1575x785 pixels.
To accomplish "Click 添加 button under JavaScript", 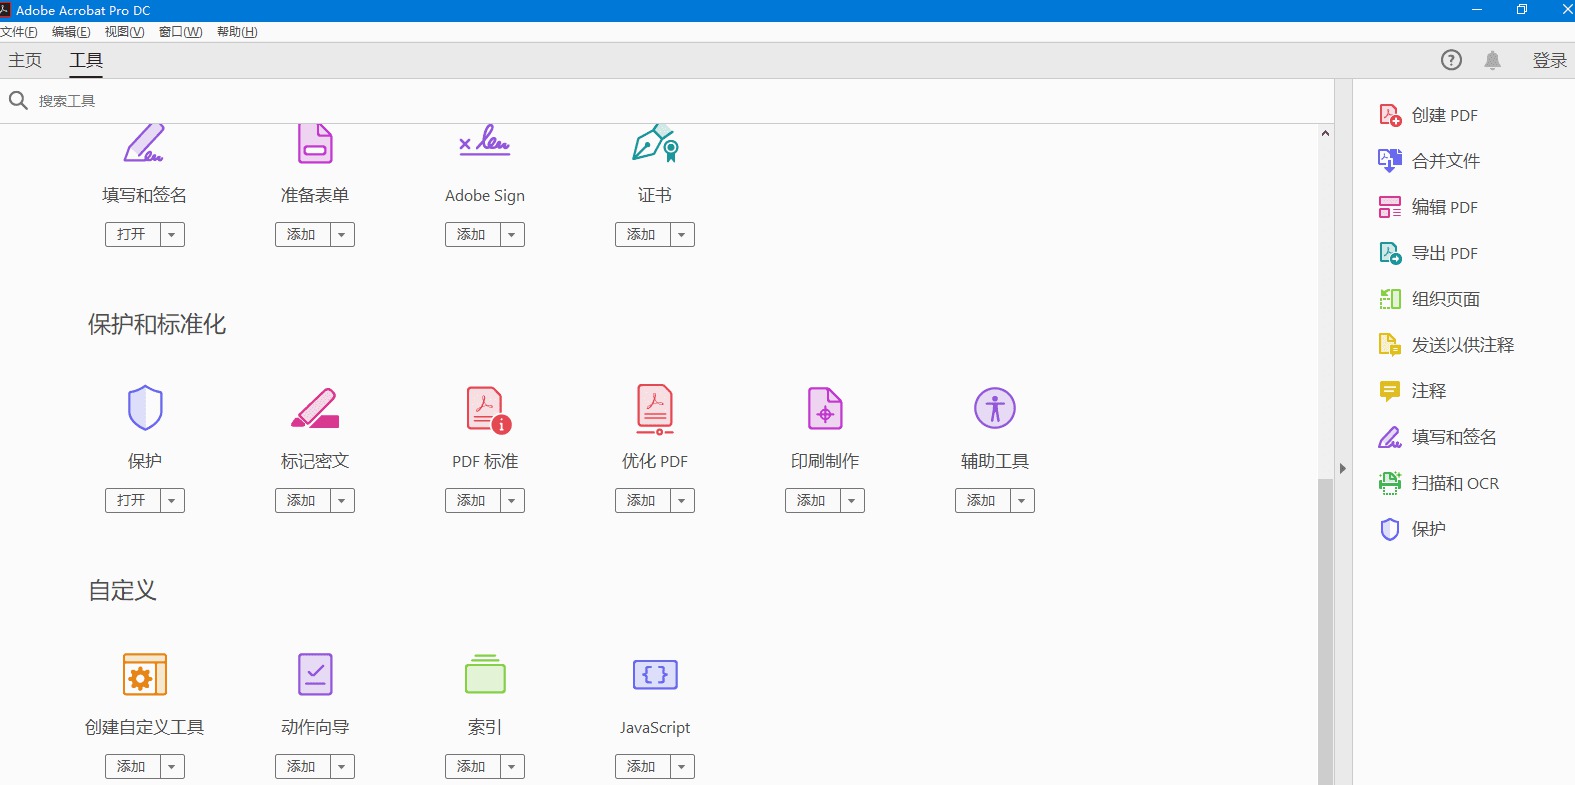I will (x=643, y=767).
